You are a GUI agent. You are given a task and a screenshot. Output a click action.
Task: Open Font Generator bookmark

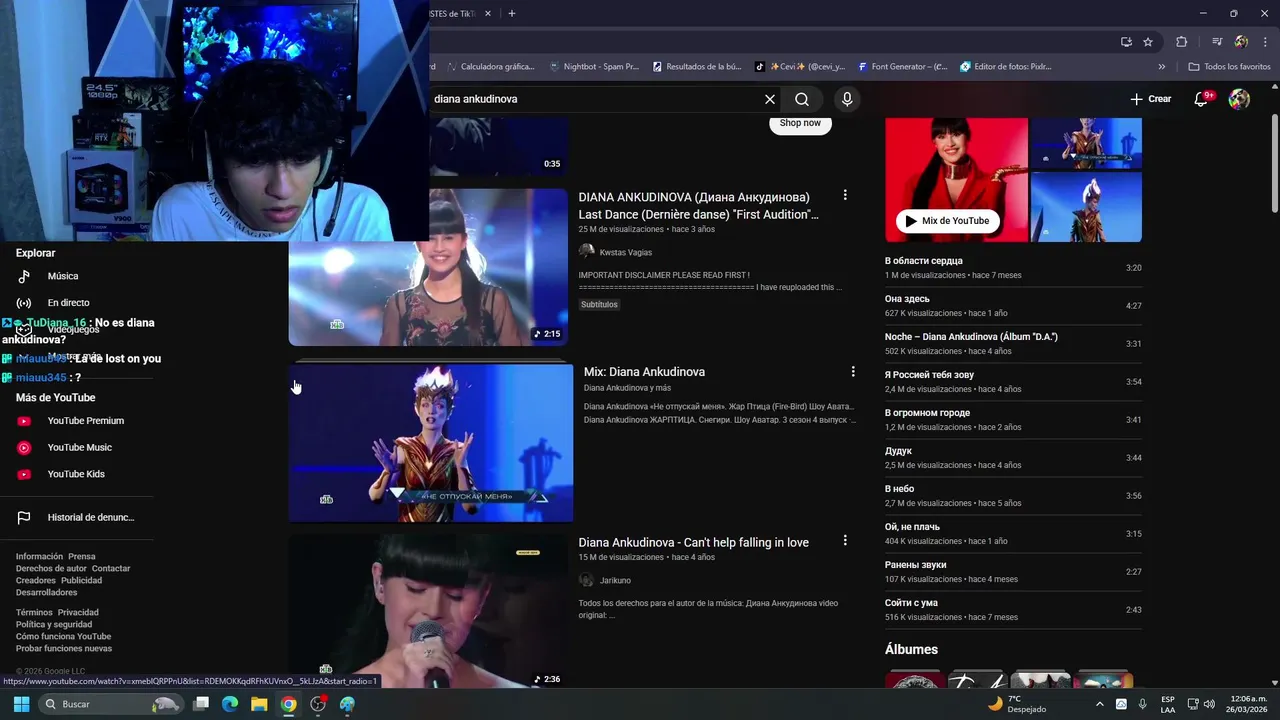coord(902,67)
